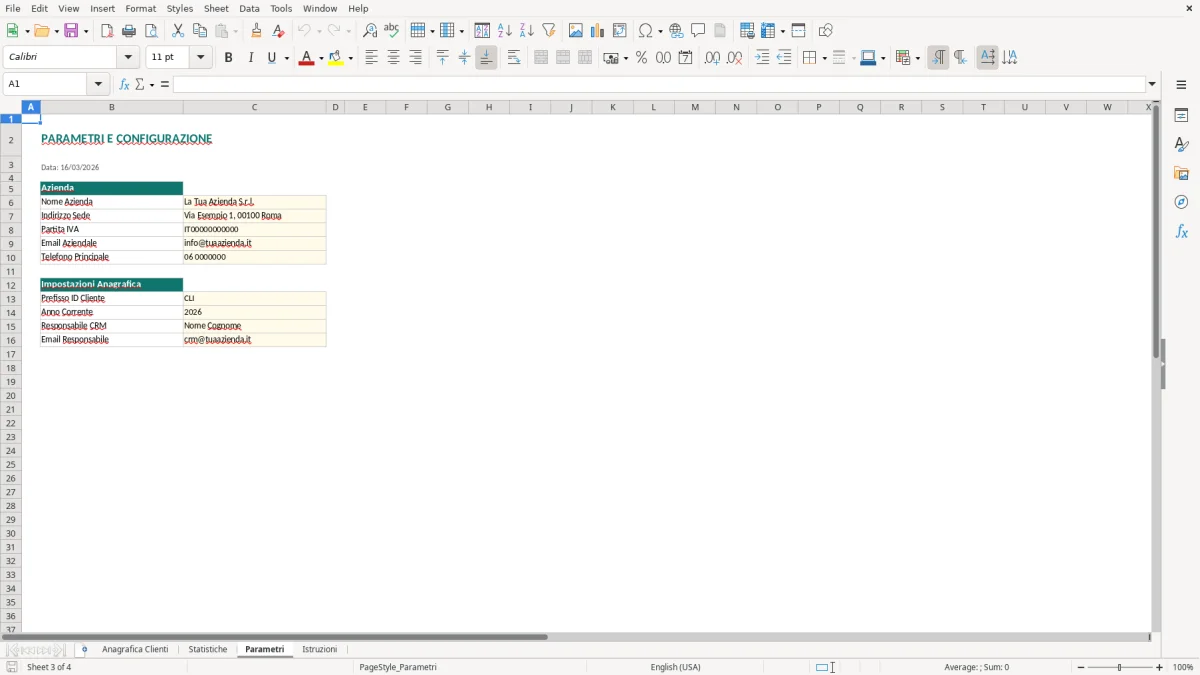
Task: Expand background color dropdown arrow
Action: pyautogui.click(x=351, y=58)
